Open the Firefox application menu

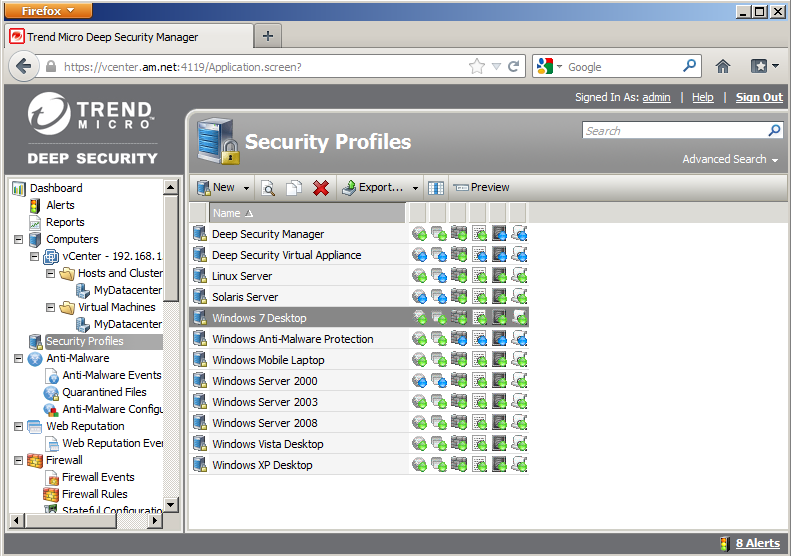(49, 10)
